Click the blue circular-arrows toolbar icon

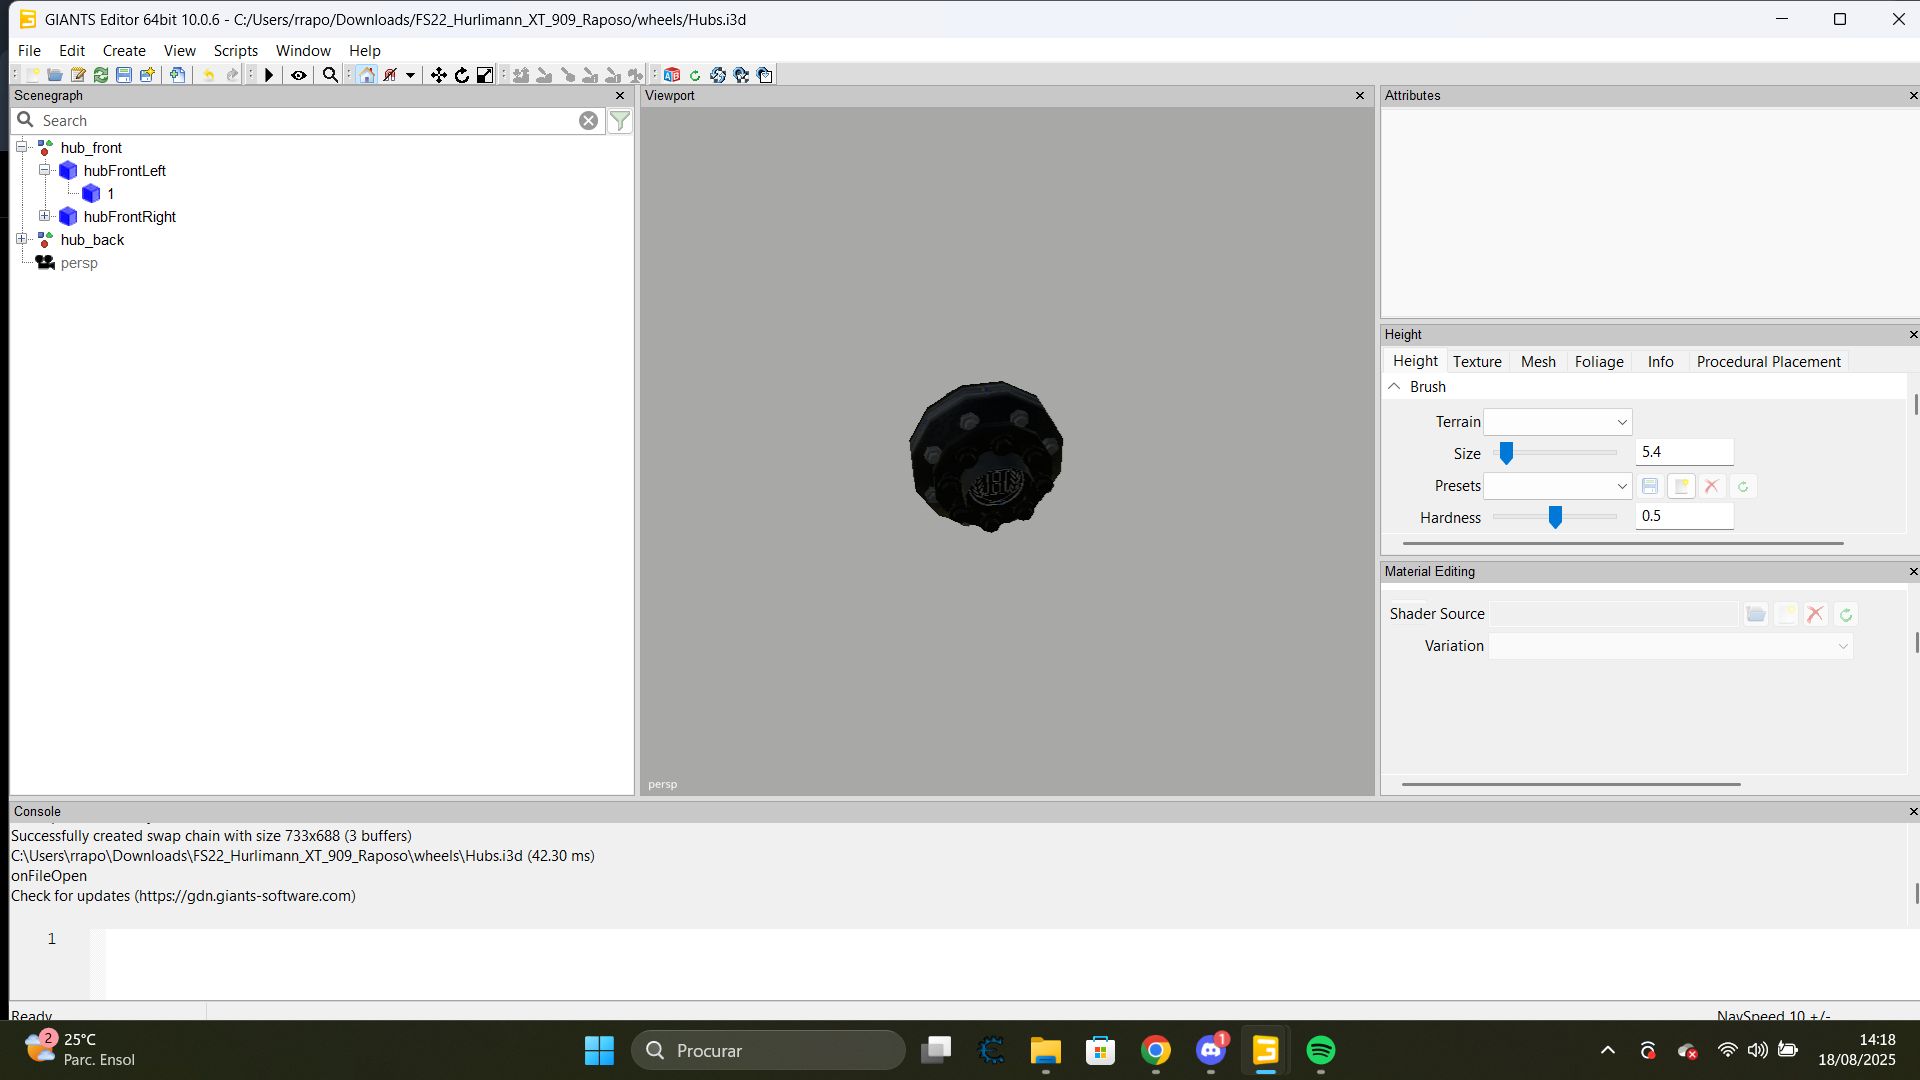click(718, 75)
